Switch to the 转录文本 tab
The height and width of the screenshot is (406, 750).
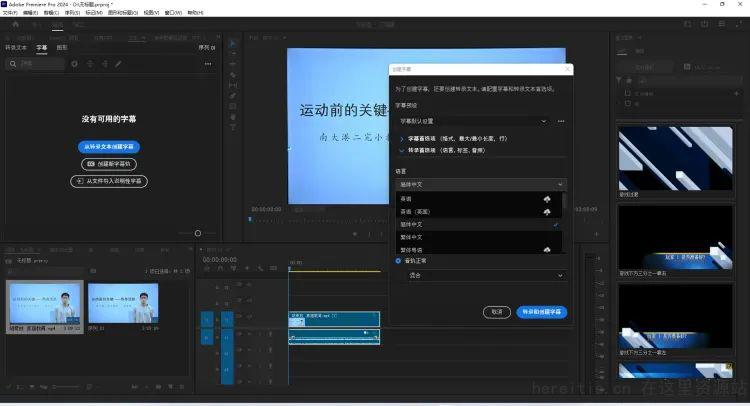(16, 48)
